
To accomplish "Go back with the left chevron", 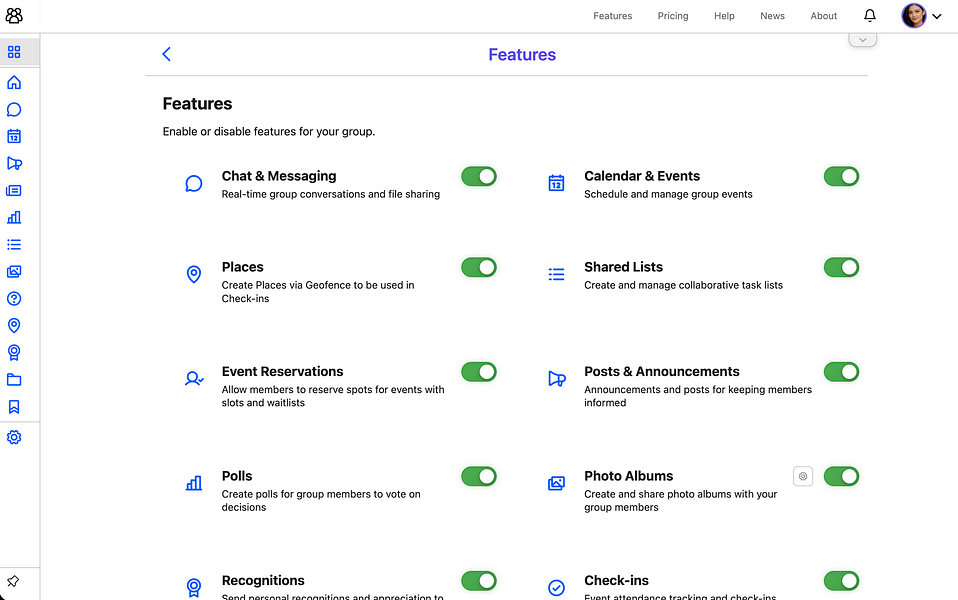I will 166,54.
